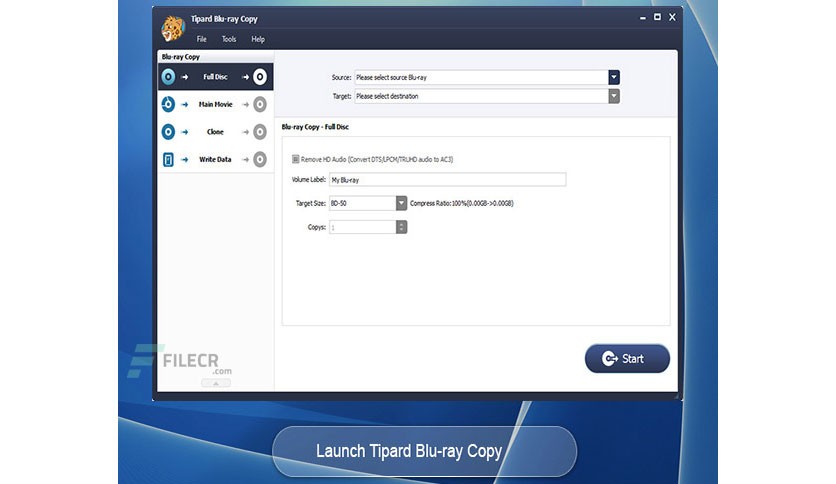
Task: Open the Help menu
Action: (258, 39)
